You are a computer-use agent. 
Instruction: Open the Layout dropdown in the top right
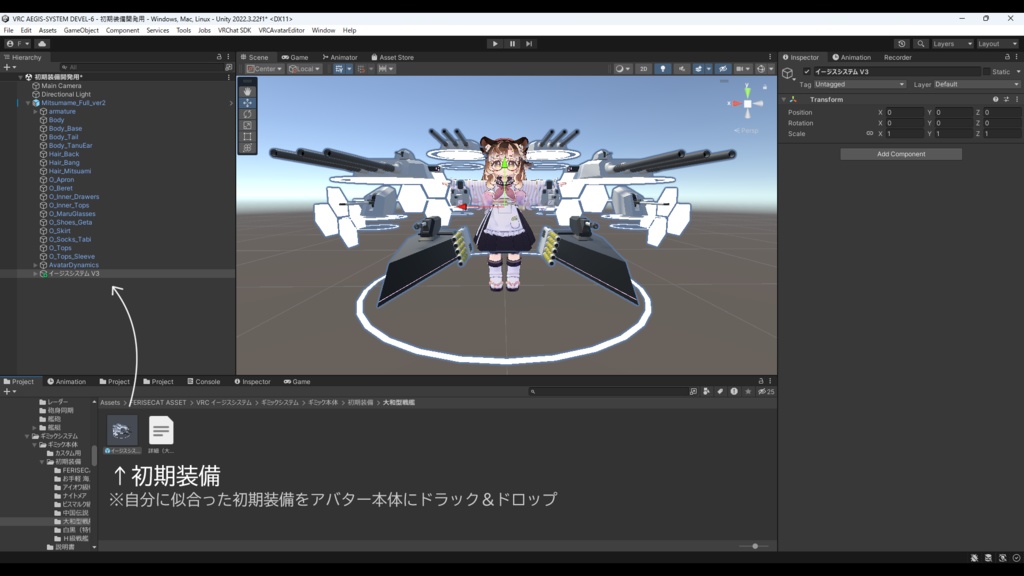point(998,43)
